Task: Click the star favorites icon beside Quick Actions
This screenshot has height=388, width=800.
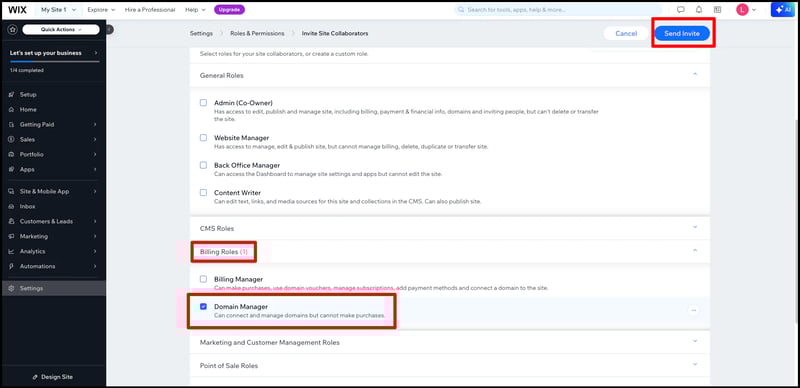Action: [12, 30]
